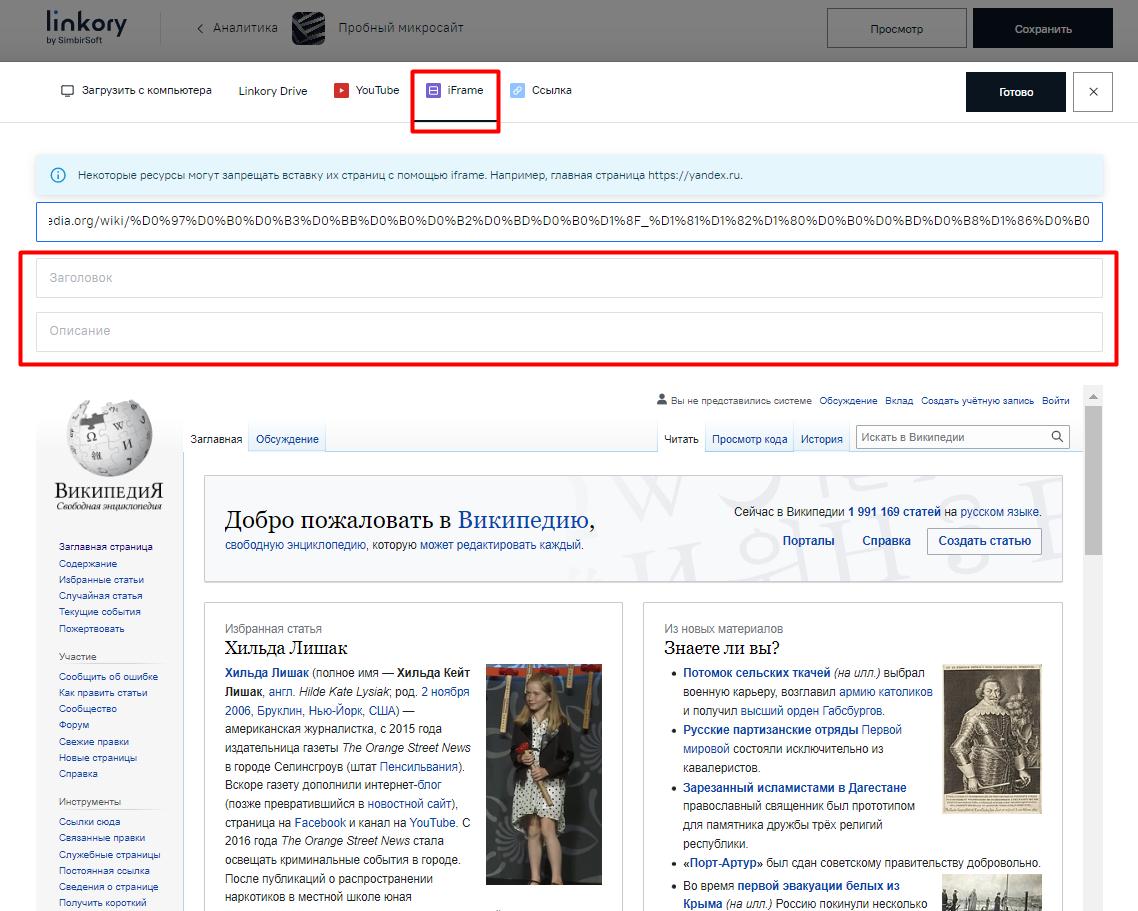The height and width of the screenshot is (911, 1138).
Task: Focus the Описание input field
Action: point(569,331)
